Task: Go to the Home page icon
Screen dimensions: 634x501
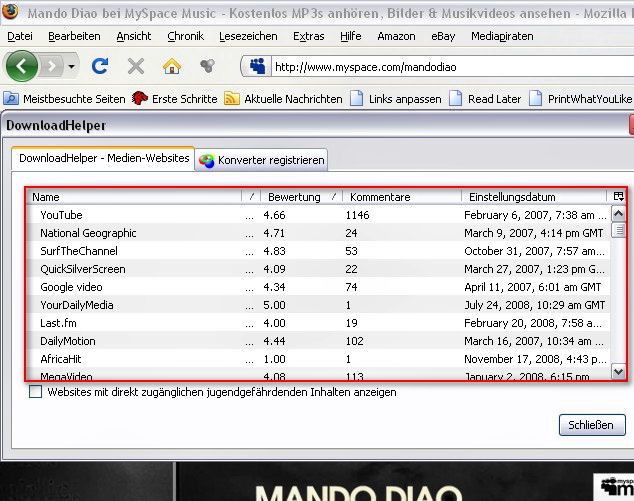Action: tap(172, 66)
